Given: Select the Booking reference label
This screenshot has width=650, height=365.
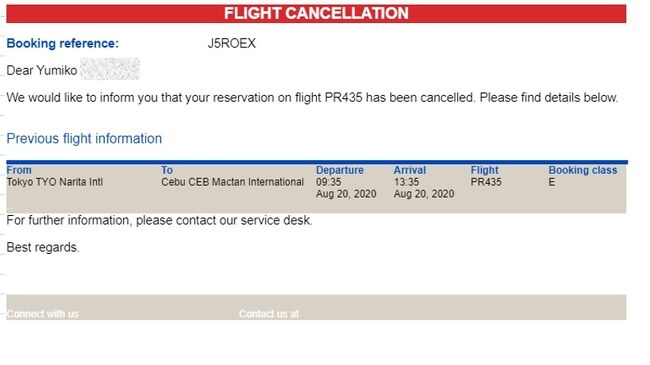Looking at the screenshot, I should pyautogui.click(x=63, y=44).
